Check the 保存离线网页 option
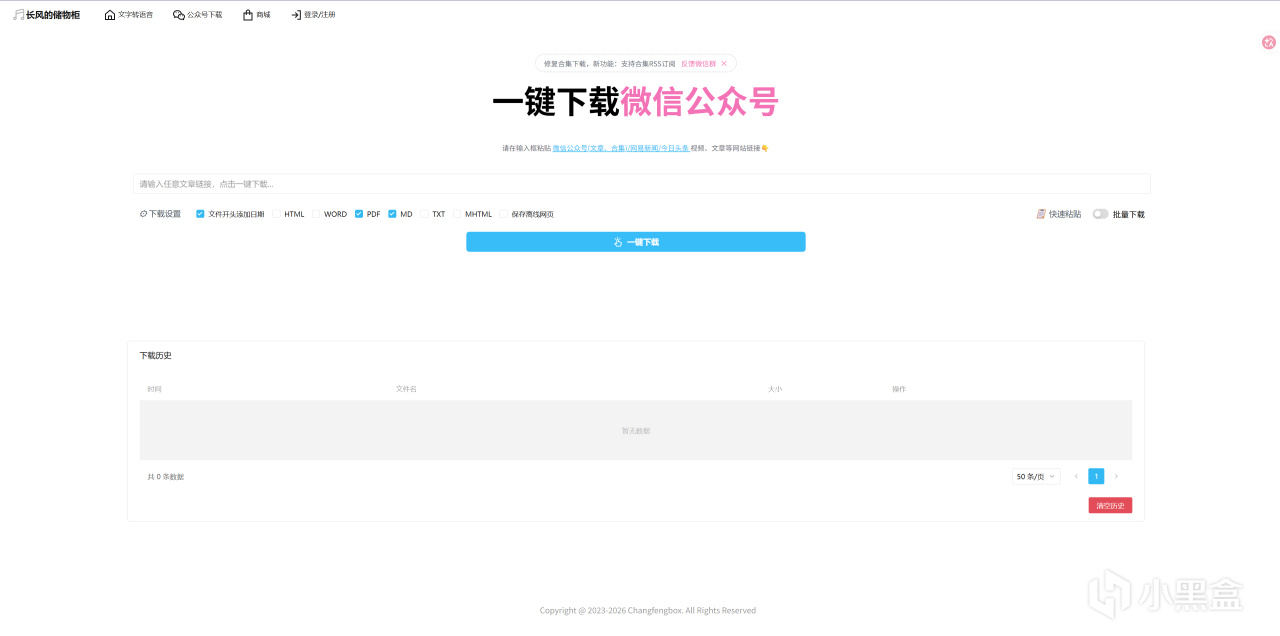 tap(504, 214)
